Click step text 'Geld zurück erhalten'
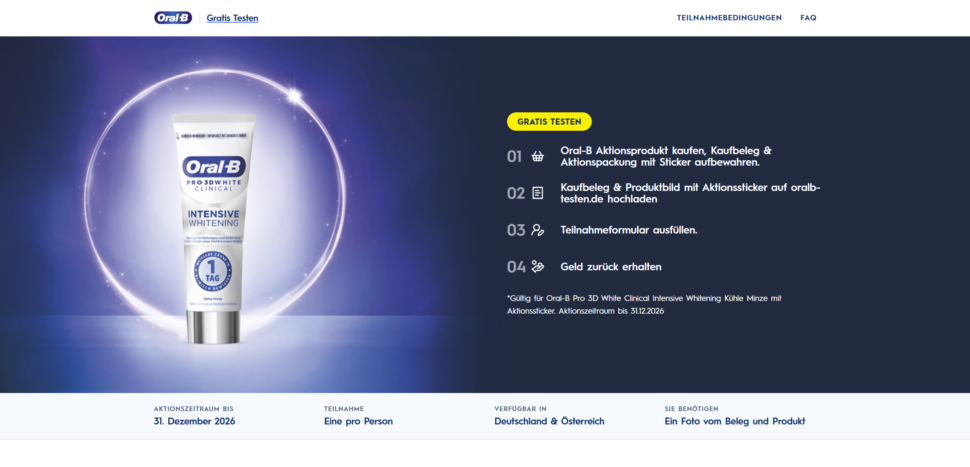 tap(611, 267)
